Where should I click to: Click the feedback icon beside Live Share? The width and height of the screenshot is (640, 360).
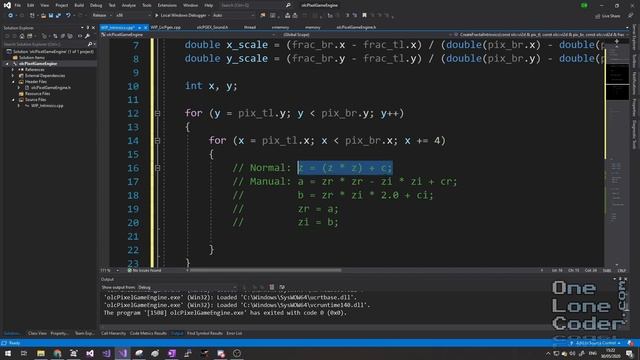coord(631,16)
